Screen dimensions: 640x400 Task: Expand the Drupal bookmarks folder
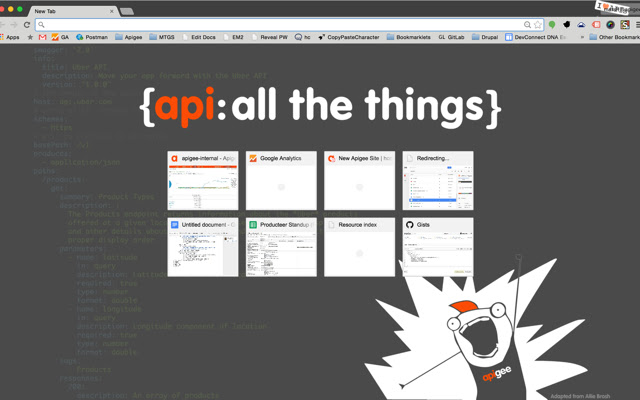(x=485, y=37)
